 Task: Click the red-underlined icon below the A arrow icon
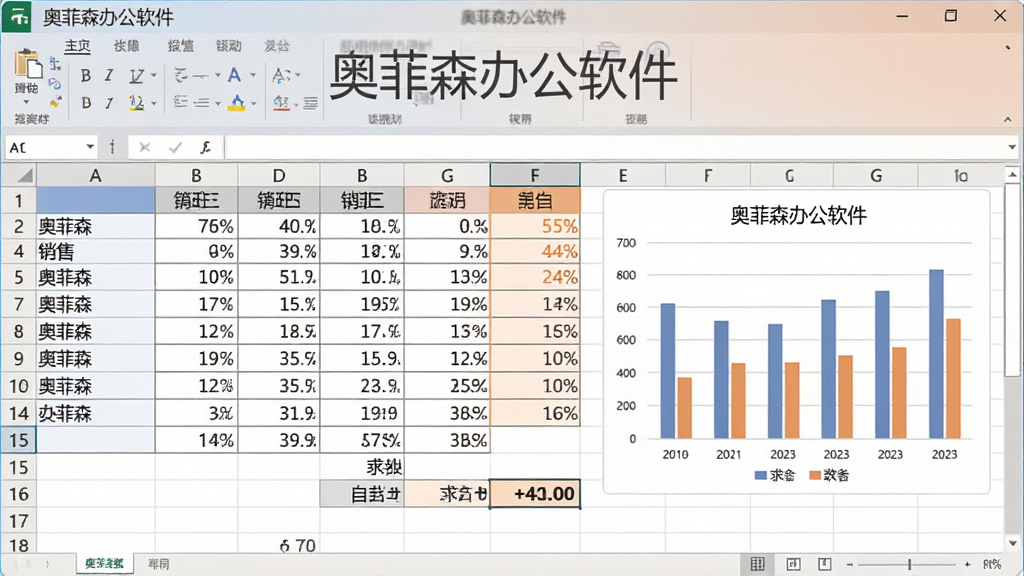[281, 103]
